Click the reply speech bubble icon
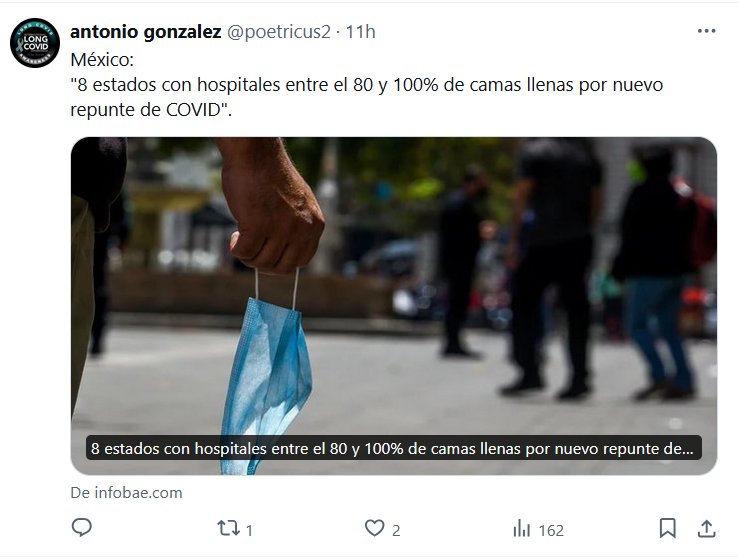Screen dimensions: 738x560 [x=81, y=528]
